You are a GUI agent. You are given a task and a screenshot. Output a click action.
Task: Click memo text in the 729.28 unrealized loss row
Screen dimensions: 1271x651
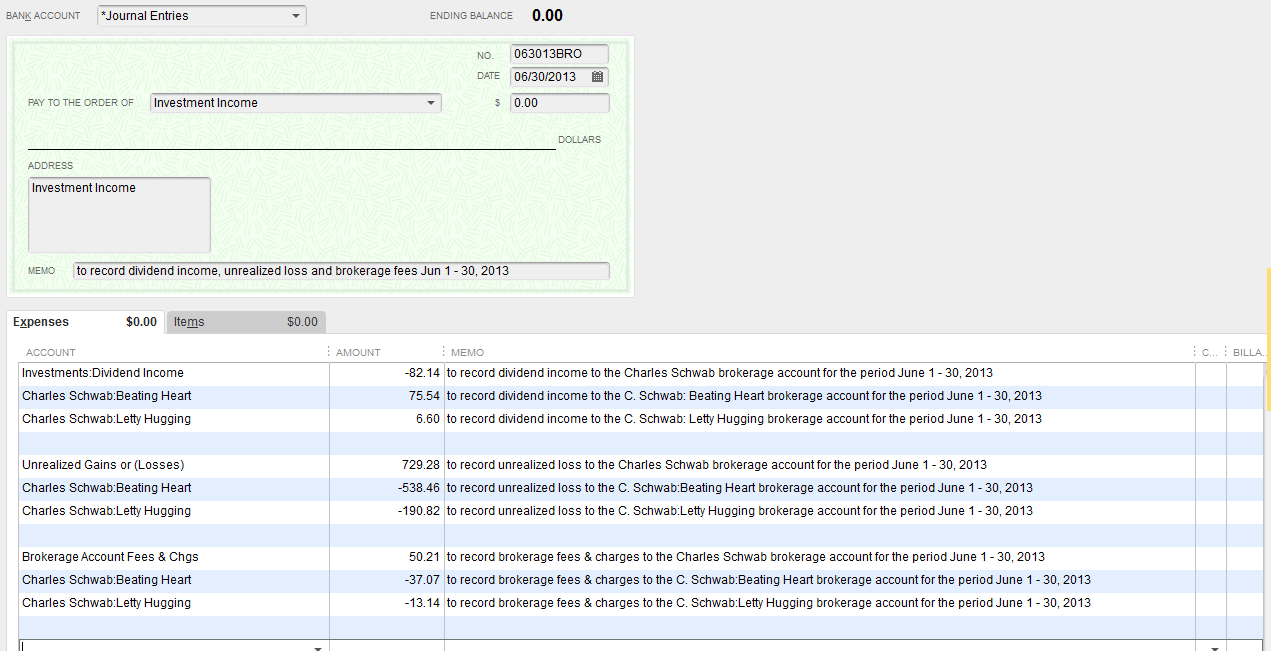pyautogui.click(x=717, y=465)
